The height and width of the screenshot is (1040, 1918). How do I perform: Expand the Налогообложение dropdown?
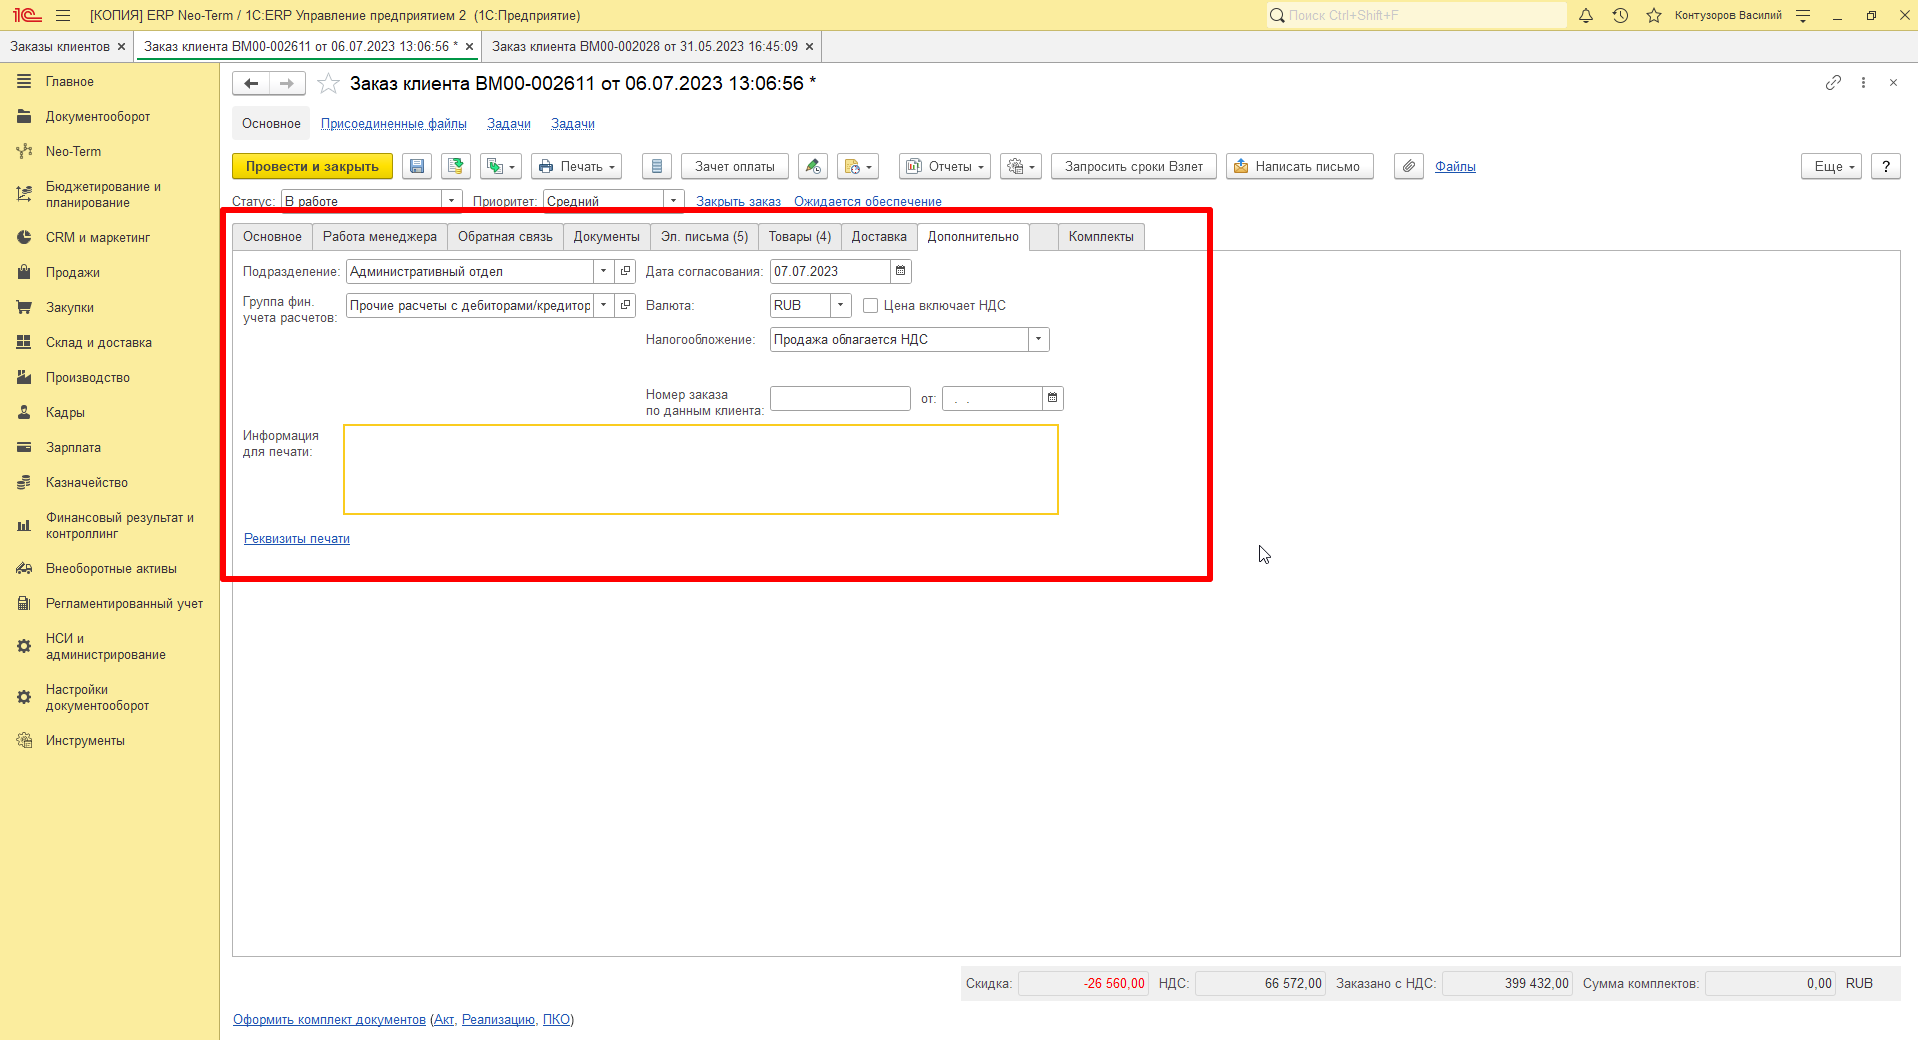click(x=1039, y=339)
